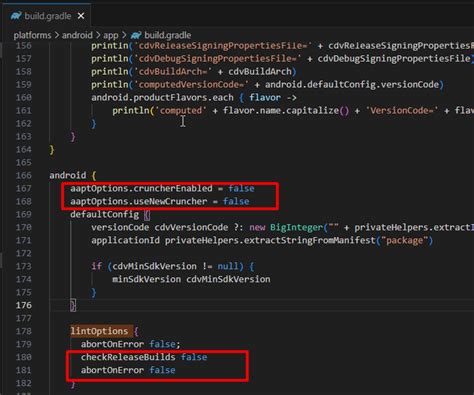The width and height of the screenshot is (474, 395).
Task: Click 'android.defaultConfig.versionCode' on line 159
Action: click(x=352, y=85)
